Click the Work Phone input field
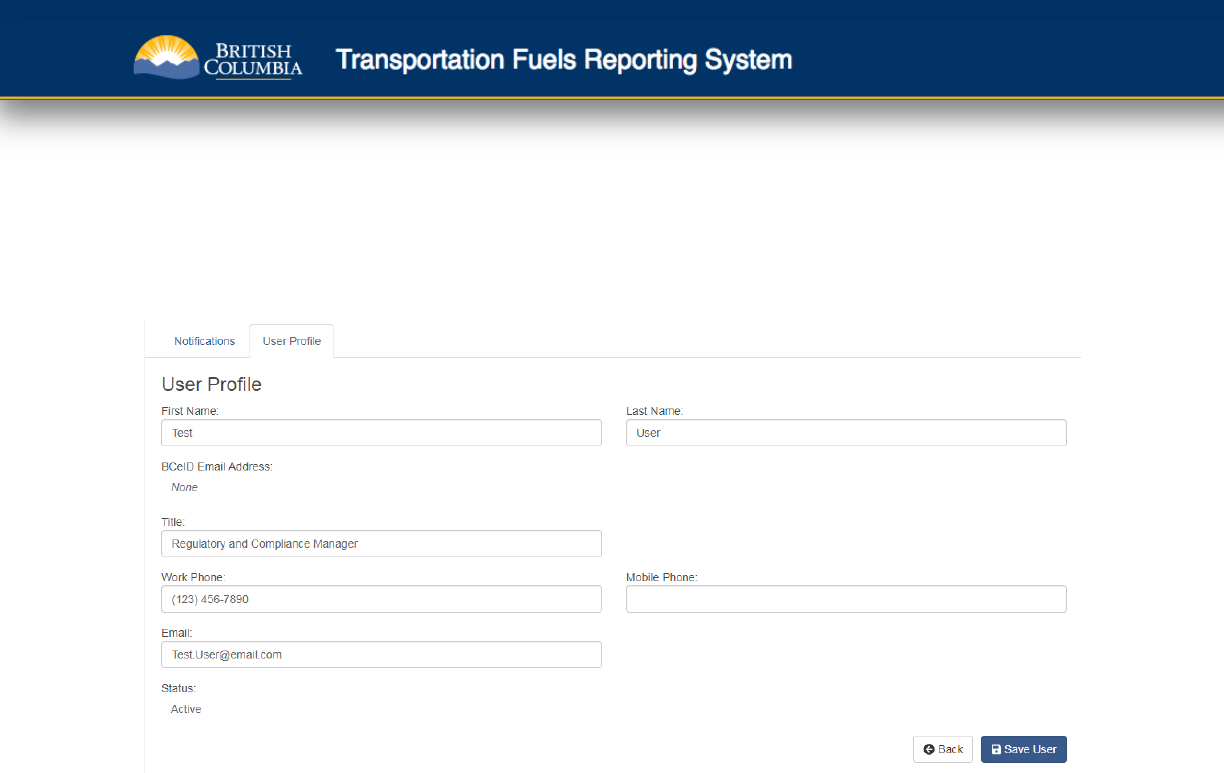1224x773 pixels. [381, 599]
